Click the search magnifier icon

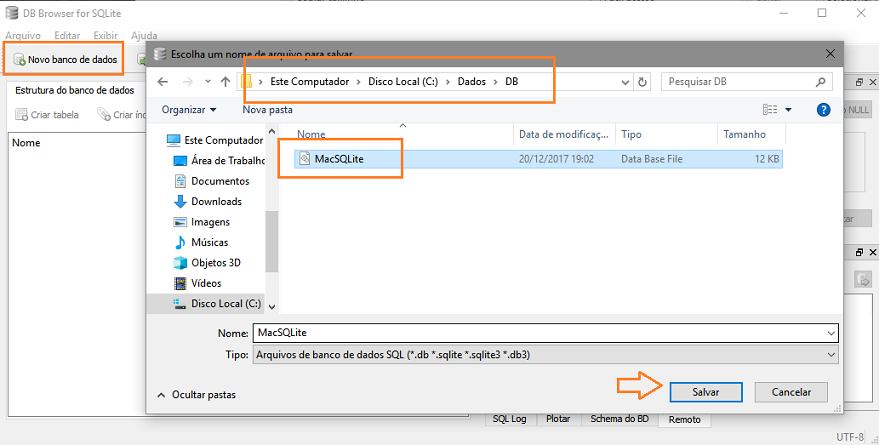click(820, 82)
